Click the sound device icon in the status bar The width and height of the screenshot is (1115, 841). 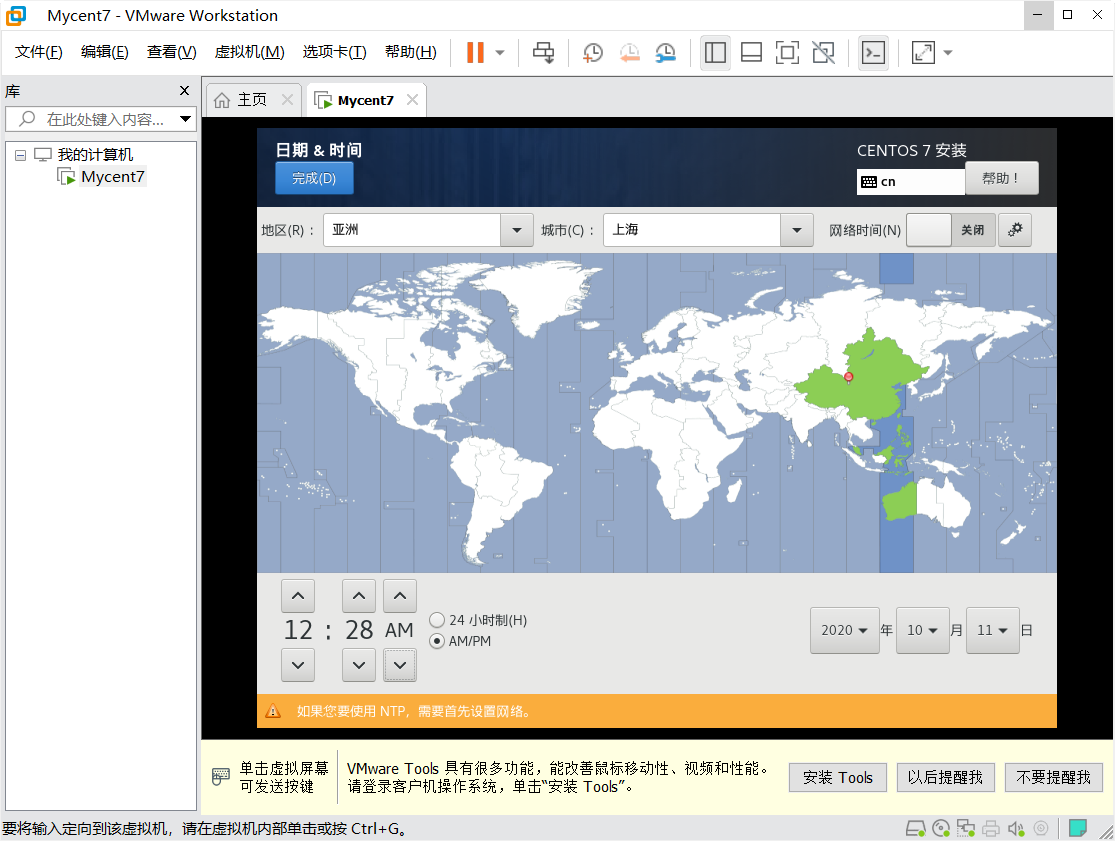tap(1015, 828)
